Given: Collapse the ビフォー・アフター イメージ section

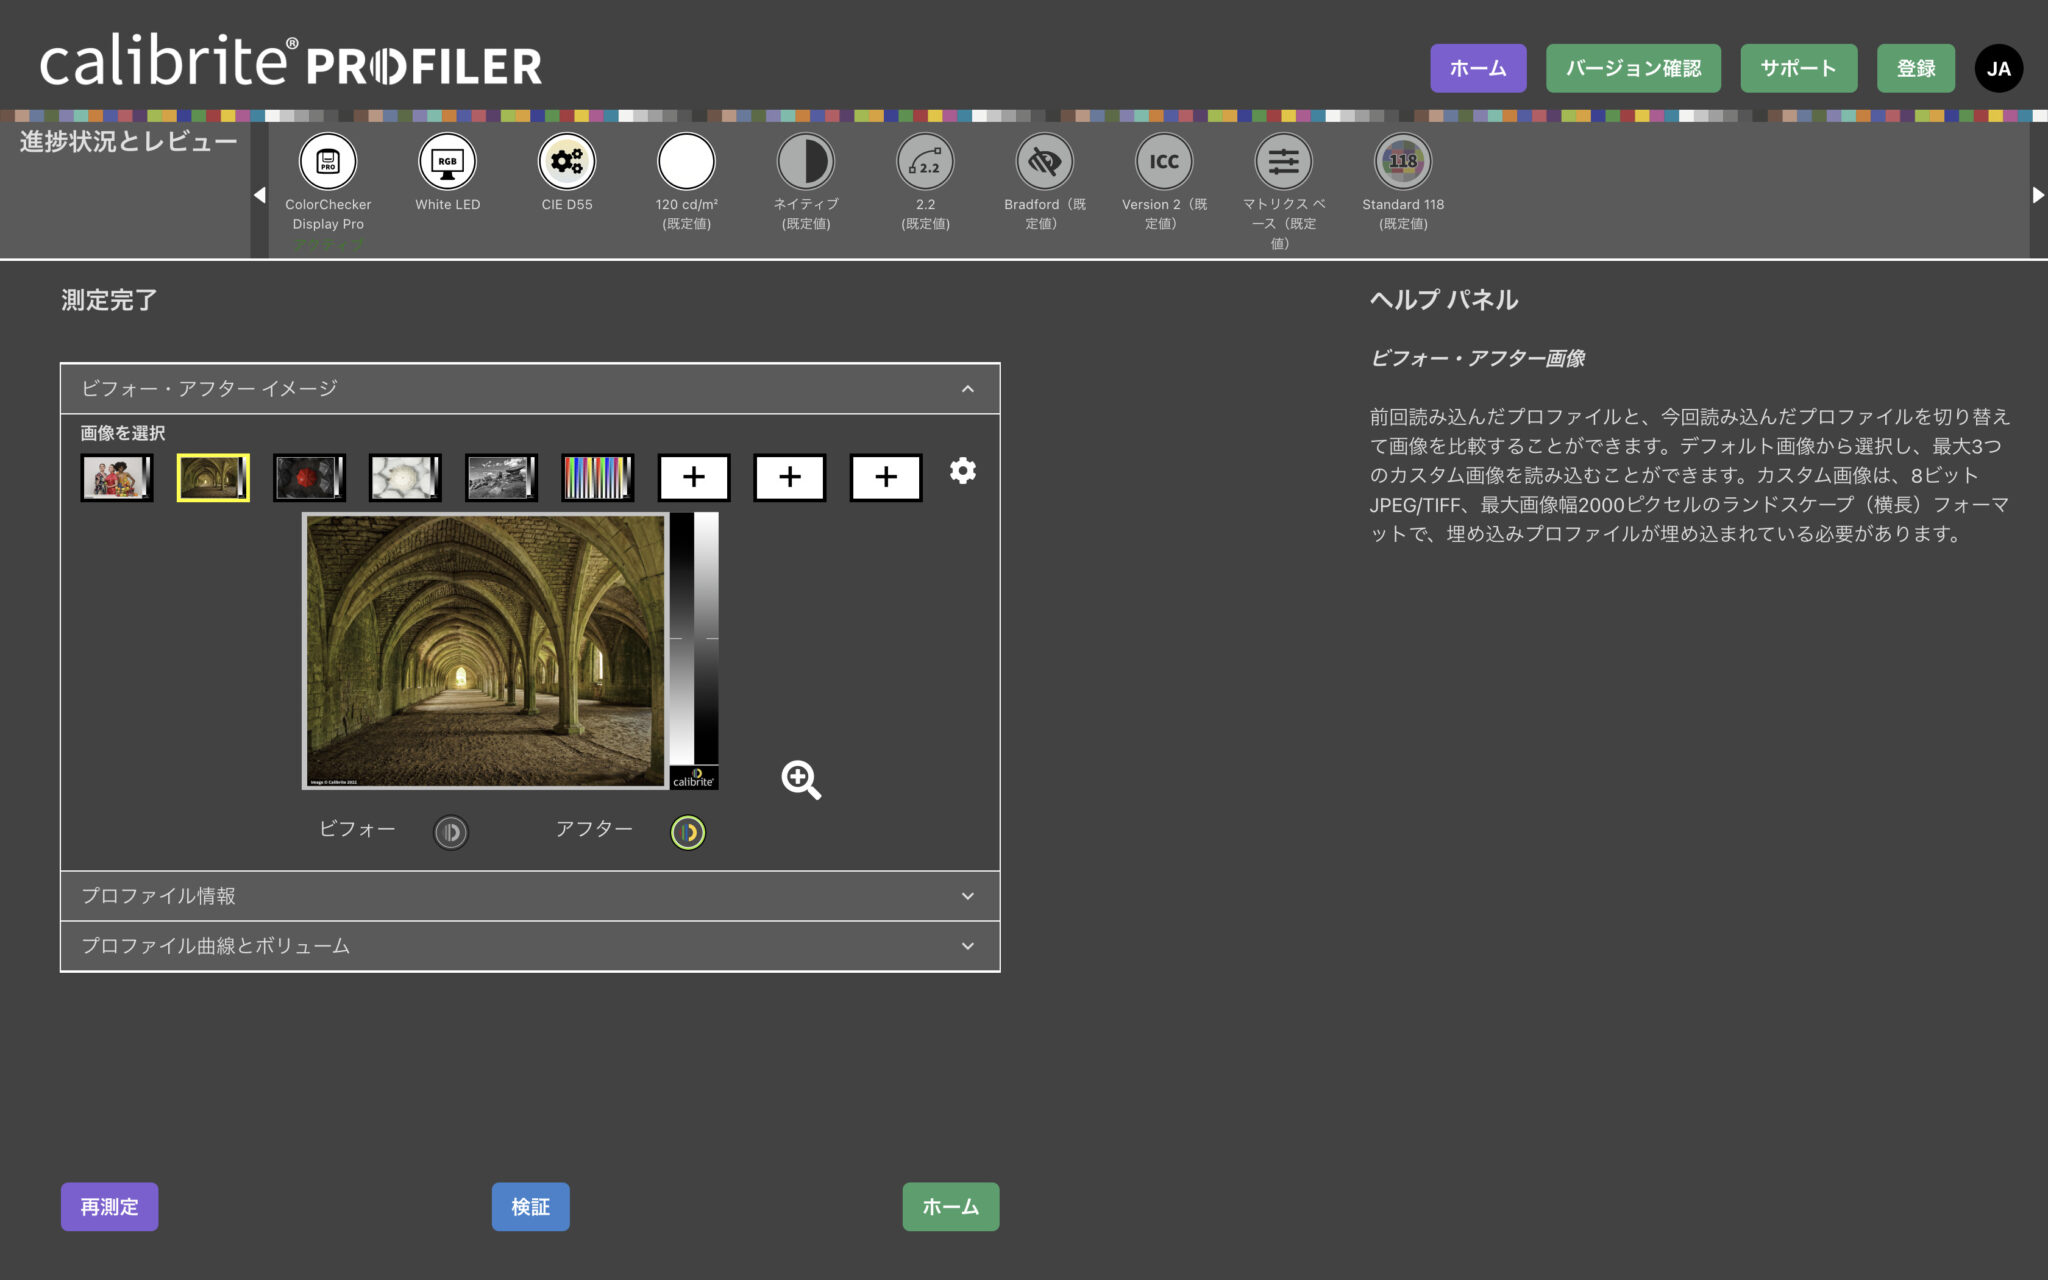Looking at the screenshot, I should [x=967, y=389].
